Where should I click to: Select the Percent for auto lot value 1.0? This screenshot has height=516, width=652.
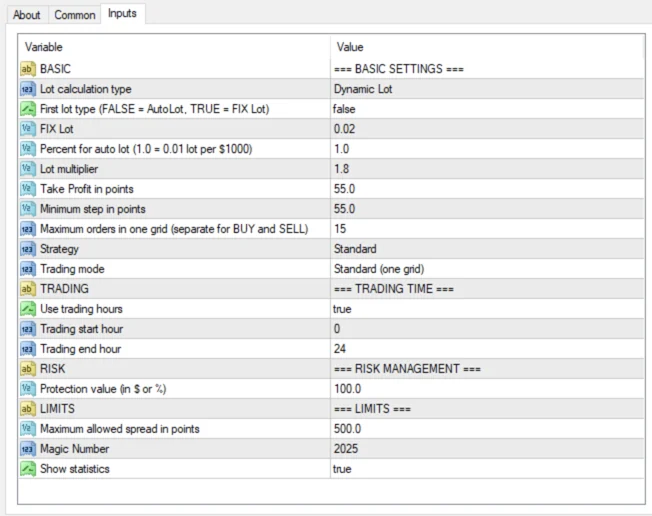[x=487, y=149]
